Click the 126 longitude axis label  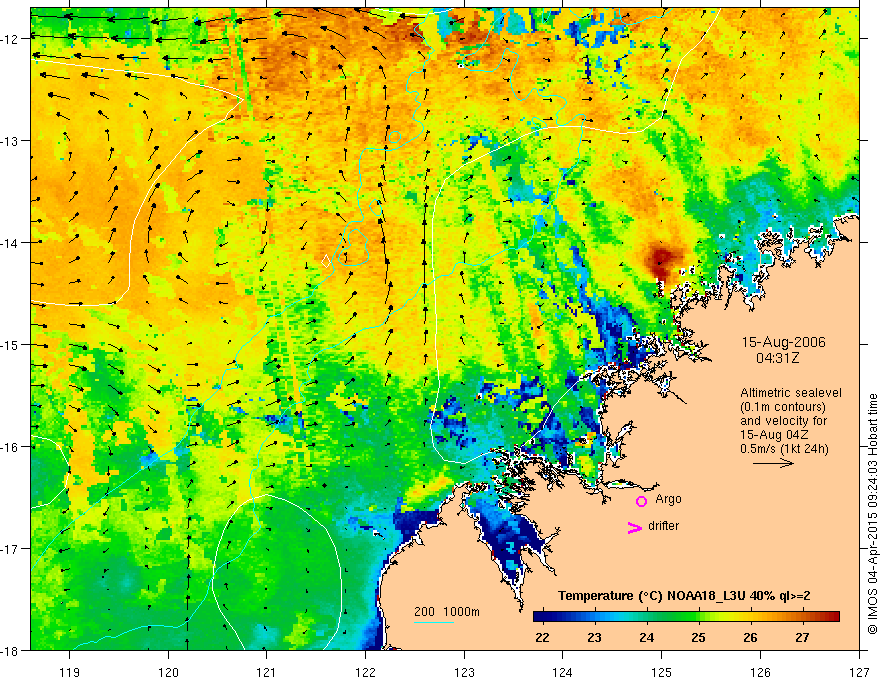pos(760,672)
